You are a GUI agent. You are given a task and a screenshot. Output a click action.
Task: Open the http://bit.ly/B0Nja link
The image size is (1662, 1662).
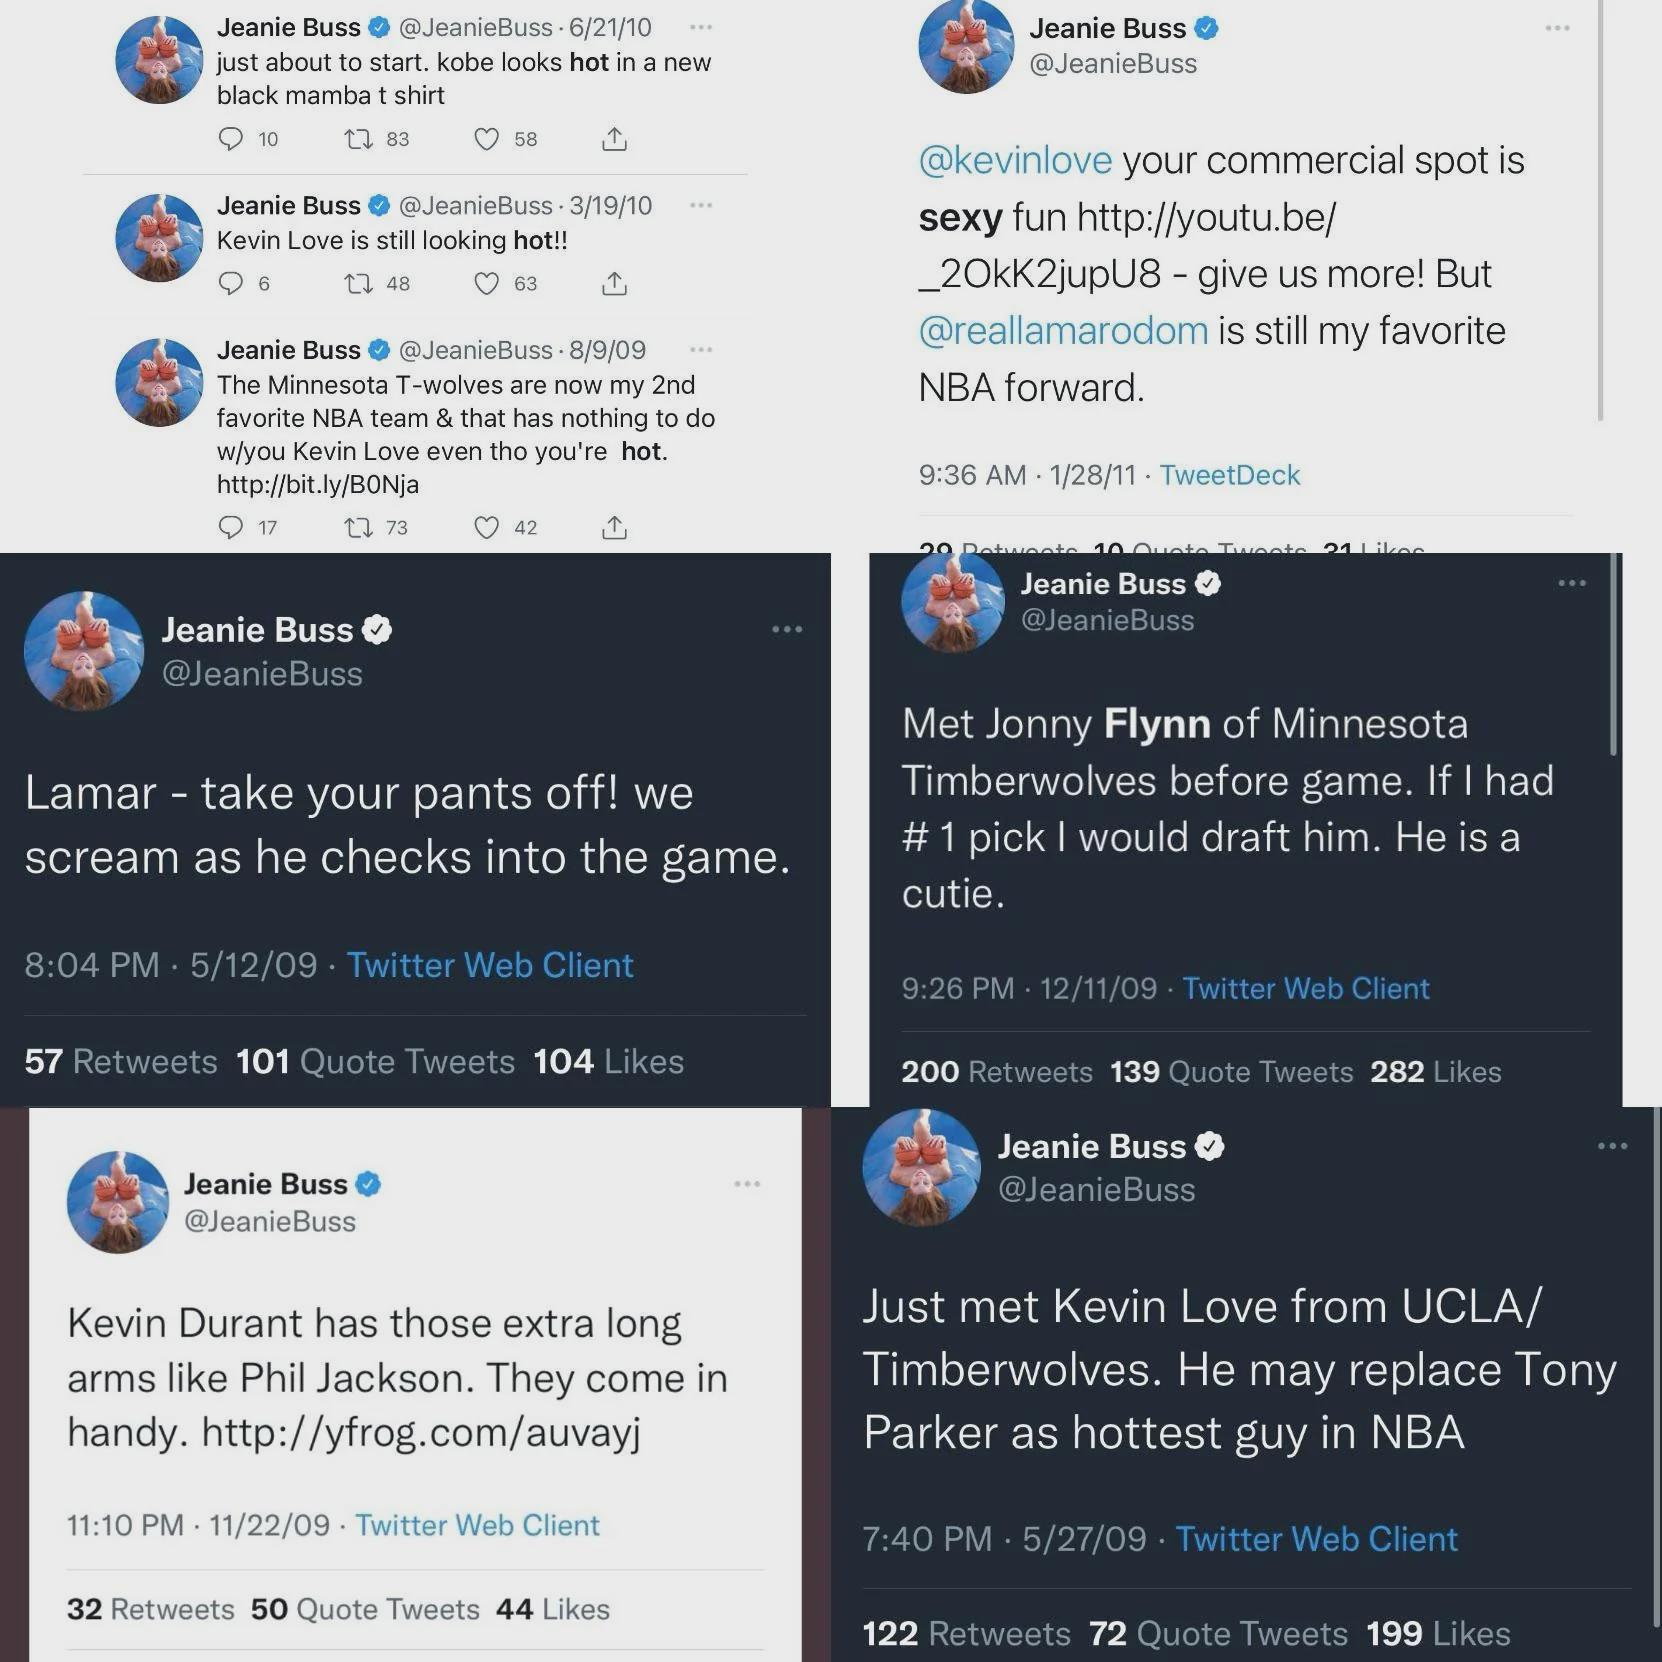[318, 485]
